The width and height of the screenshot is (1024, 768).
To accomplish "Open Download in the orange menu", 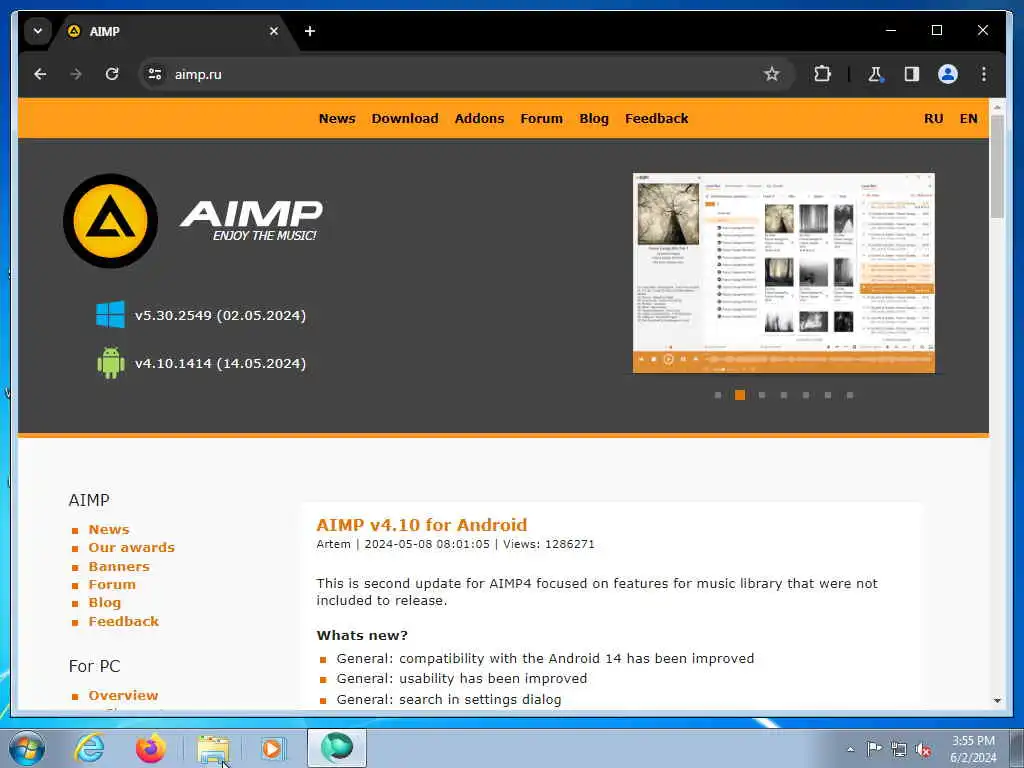I will pos(405,118).
